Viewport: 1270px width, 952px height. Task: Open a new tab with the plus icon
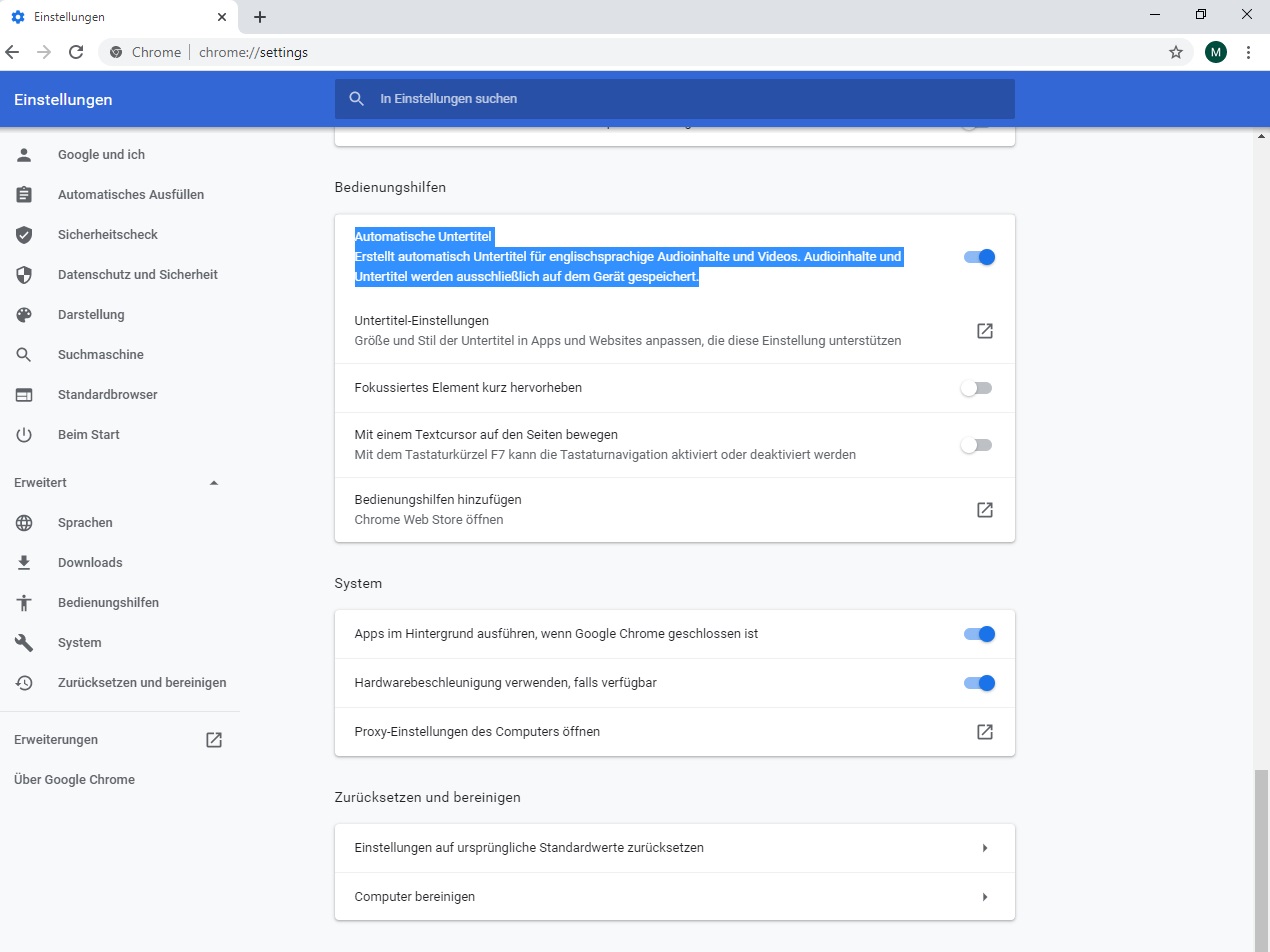(x=260, y=17)
